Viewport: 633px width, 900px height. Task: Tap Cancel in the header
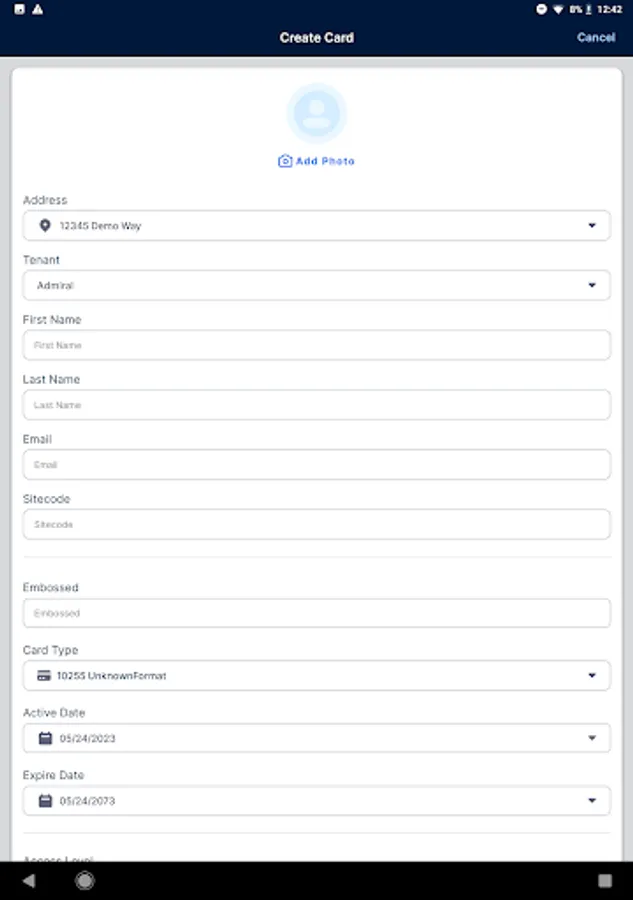(596, 37)
